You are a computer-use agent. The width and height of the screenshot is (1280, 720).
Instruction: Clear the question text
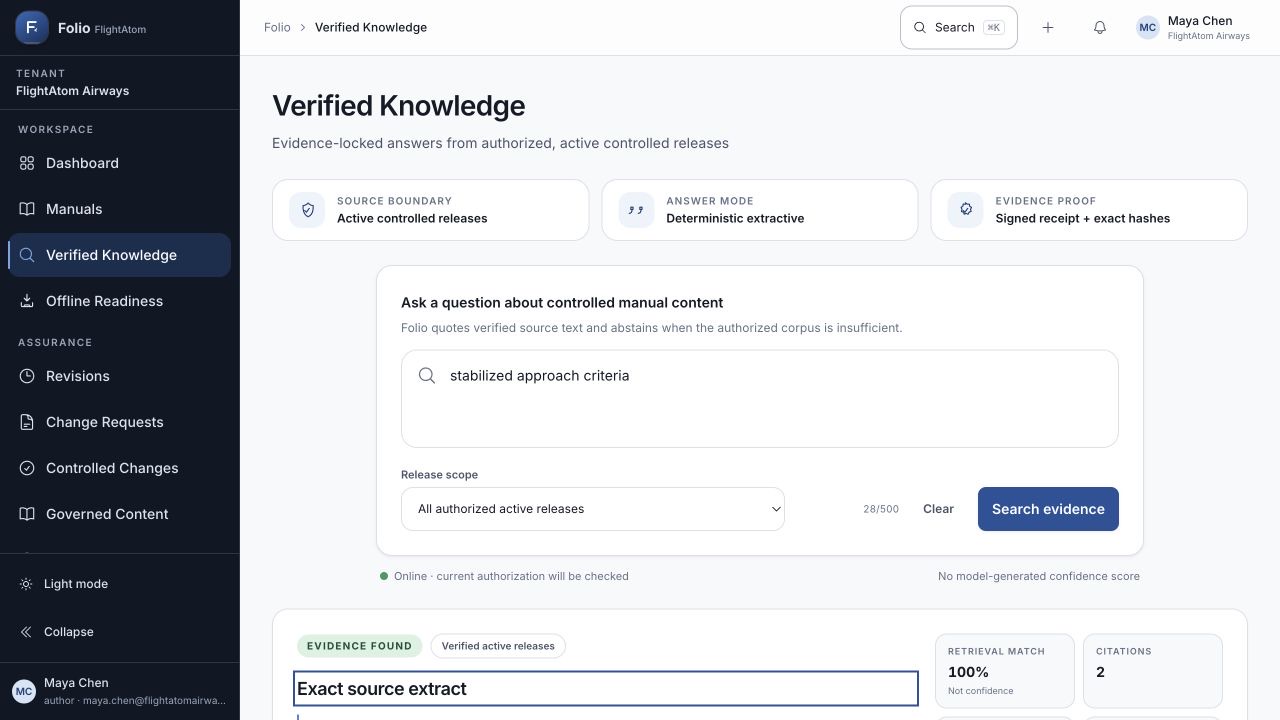938,509
